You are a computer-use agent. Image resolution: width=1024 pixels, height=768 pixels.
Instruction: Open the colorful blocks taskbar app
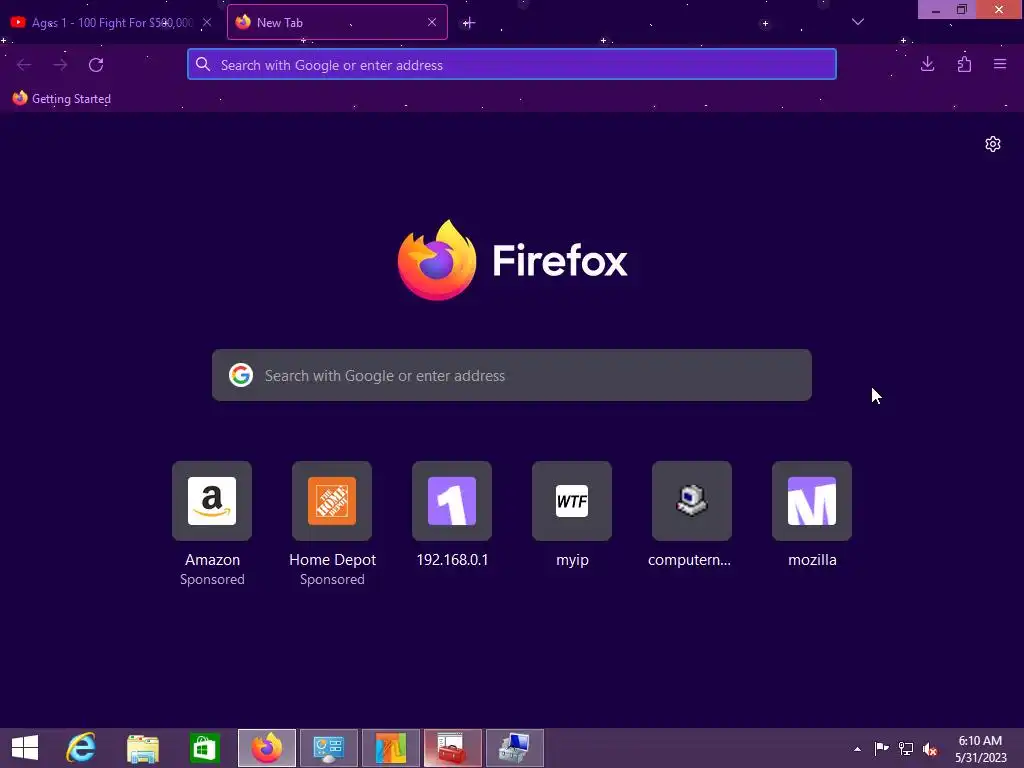[391, 748]
